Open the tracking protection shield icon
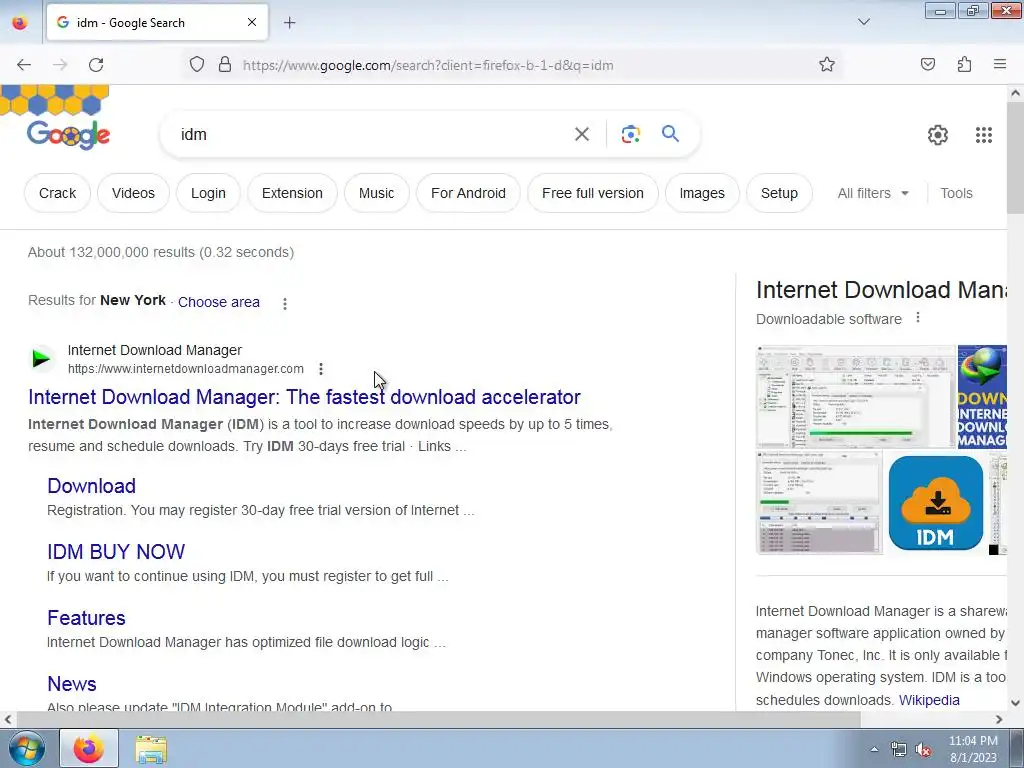The image size is (1024, 768). click(197, 64)
